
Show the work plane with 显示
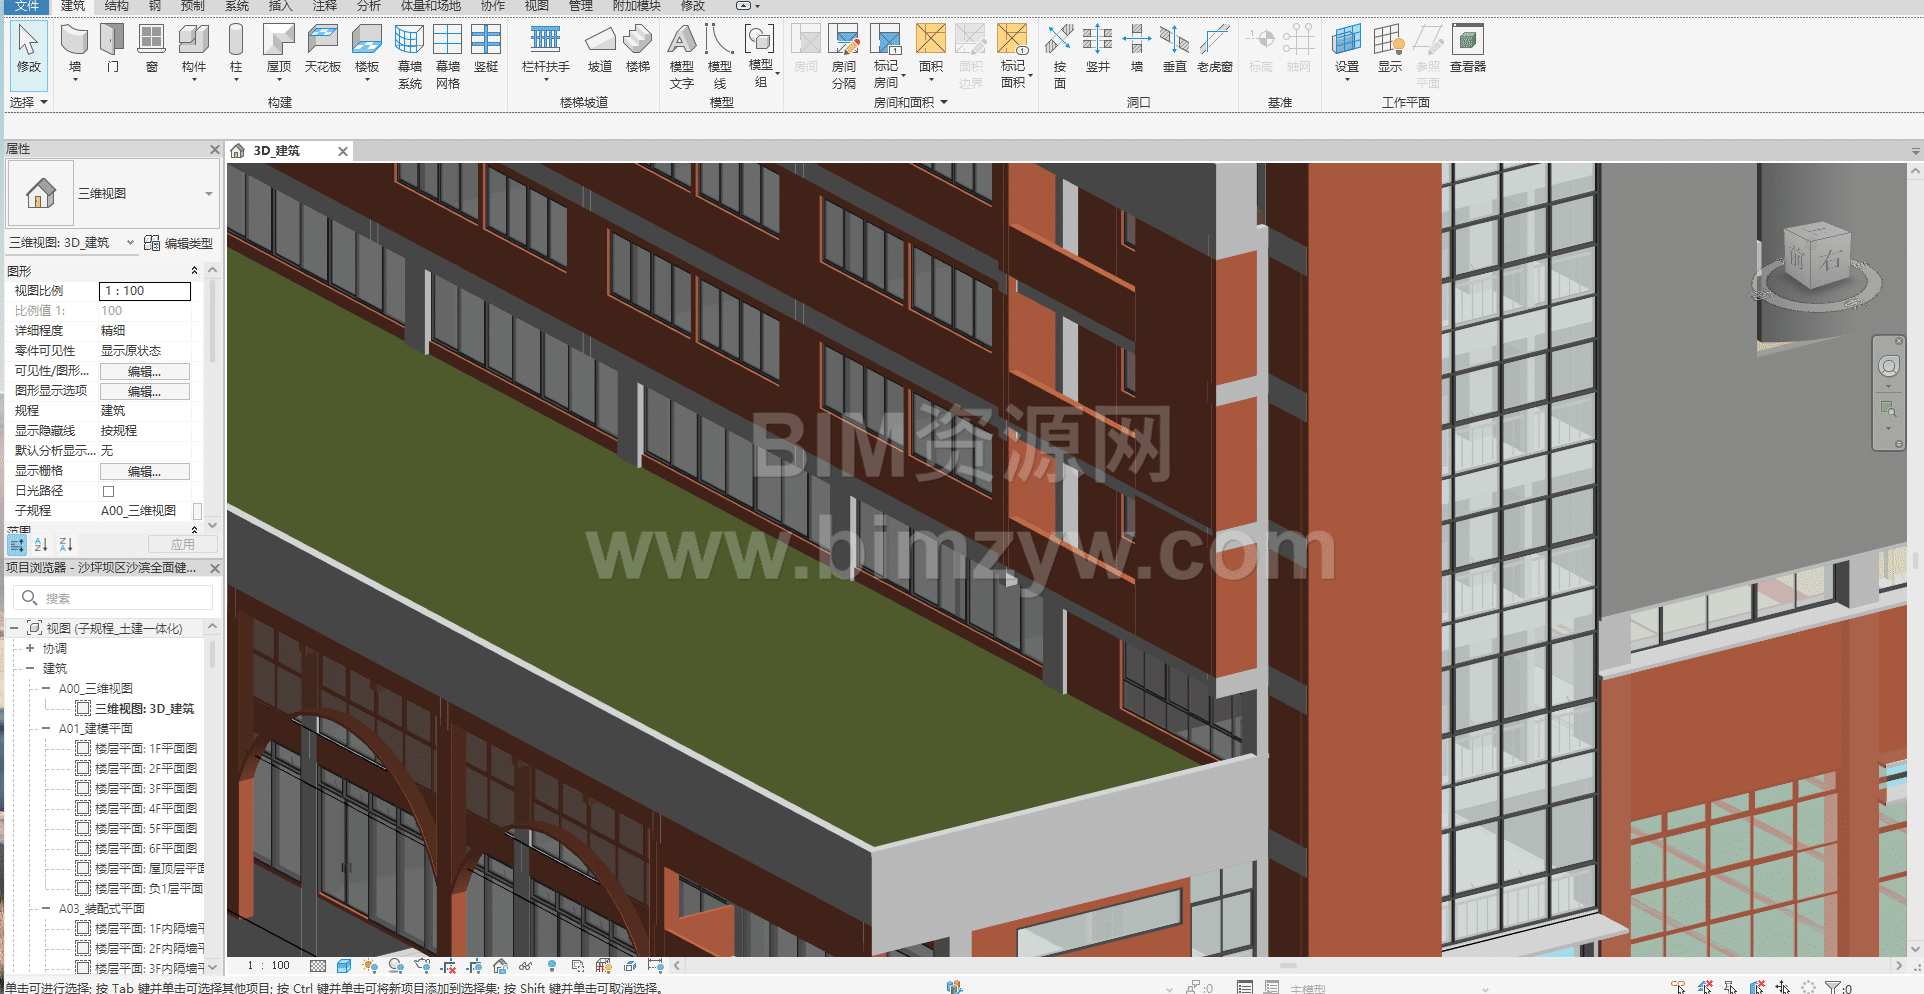tap(1390, 50)
